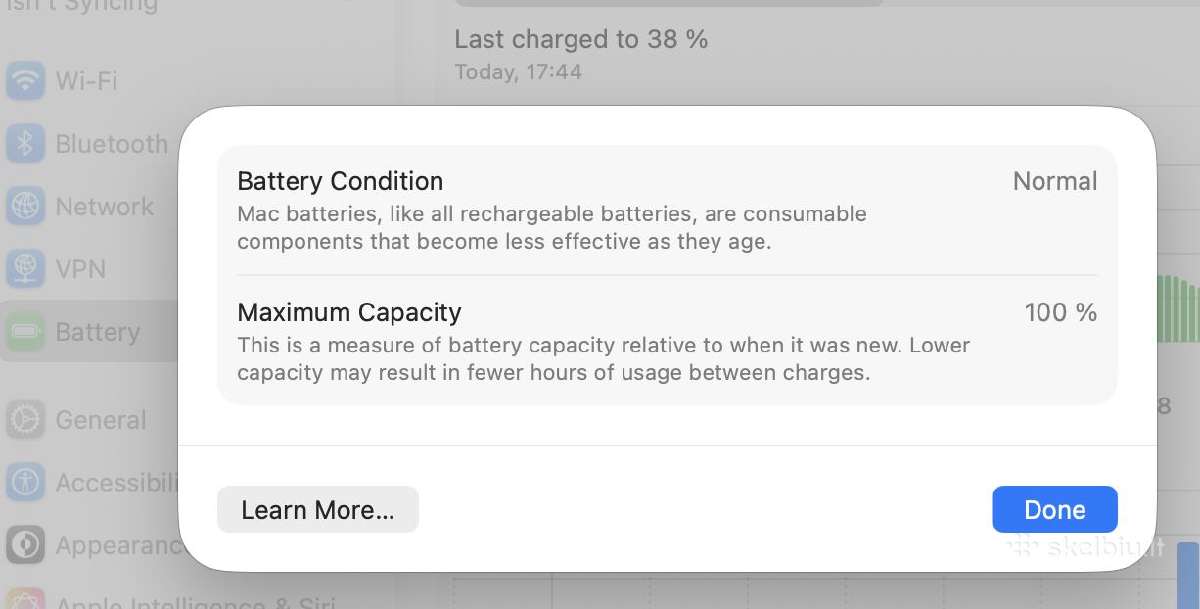The width and height of the screenshot is (1200, 609).
Task: Dismiss the dialog with the Done button
Action: click(x=1054, y=510)
